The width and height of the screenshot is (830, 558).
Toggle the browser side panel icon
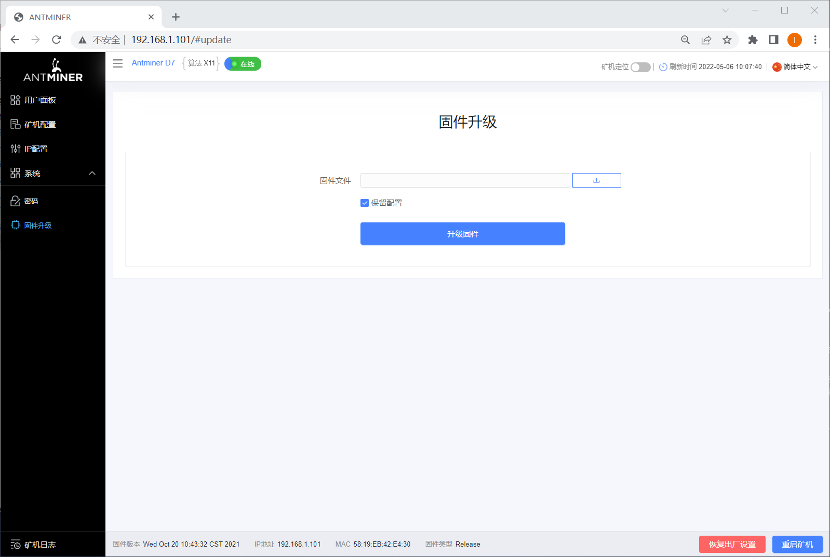pyautogui.click(x=773, y=40)
